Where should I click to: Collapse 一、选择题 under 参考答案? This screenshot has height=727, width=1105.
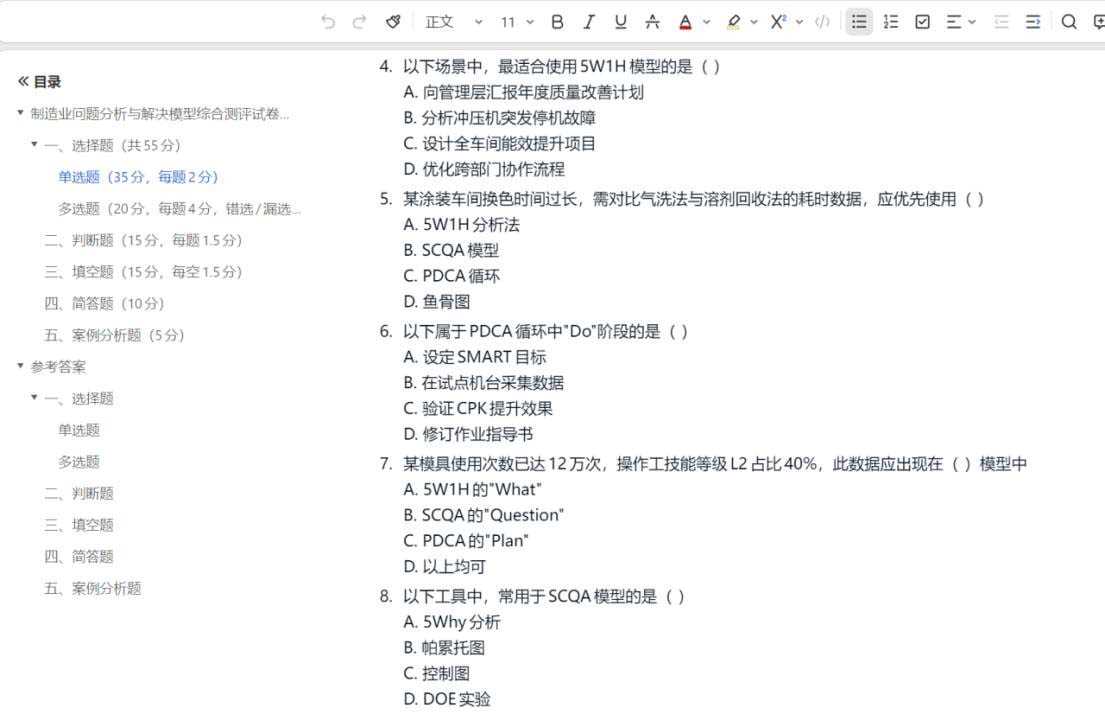pos(34,397)
